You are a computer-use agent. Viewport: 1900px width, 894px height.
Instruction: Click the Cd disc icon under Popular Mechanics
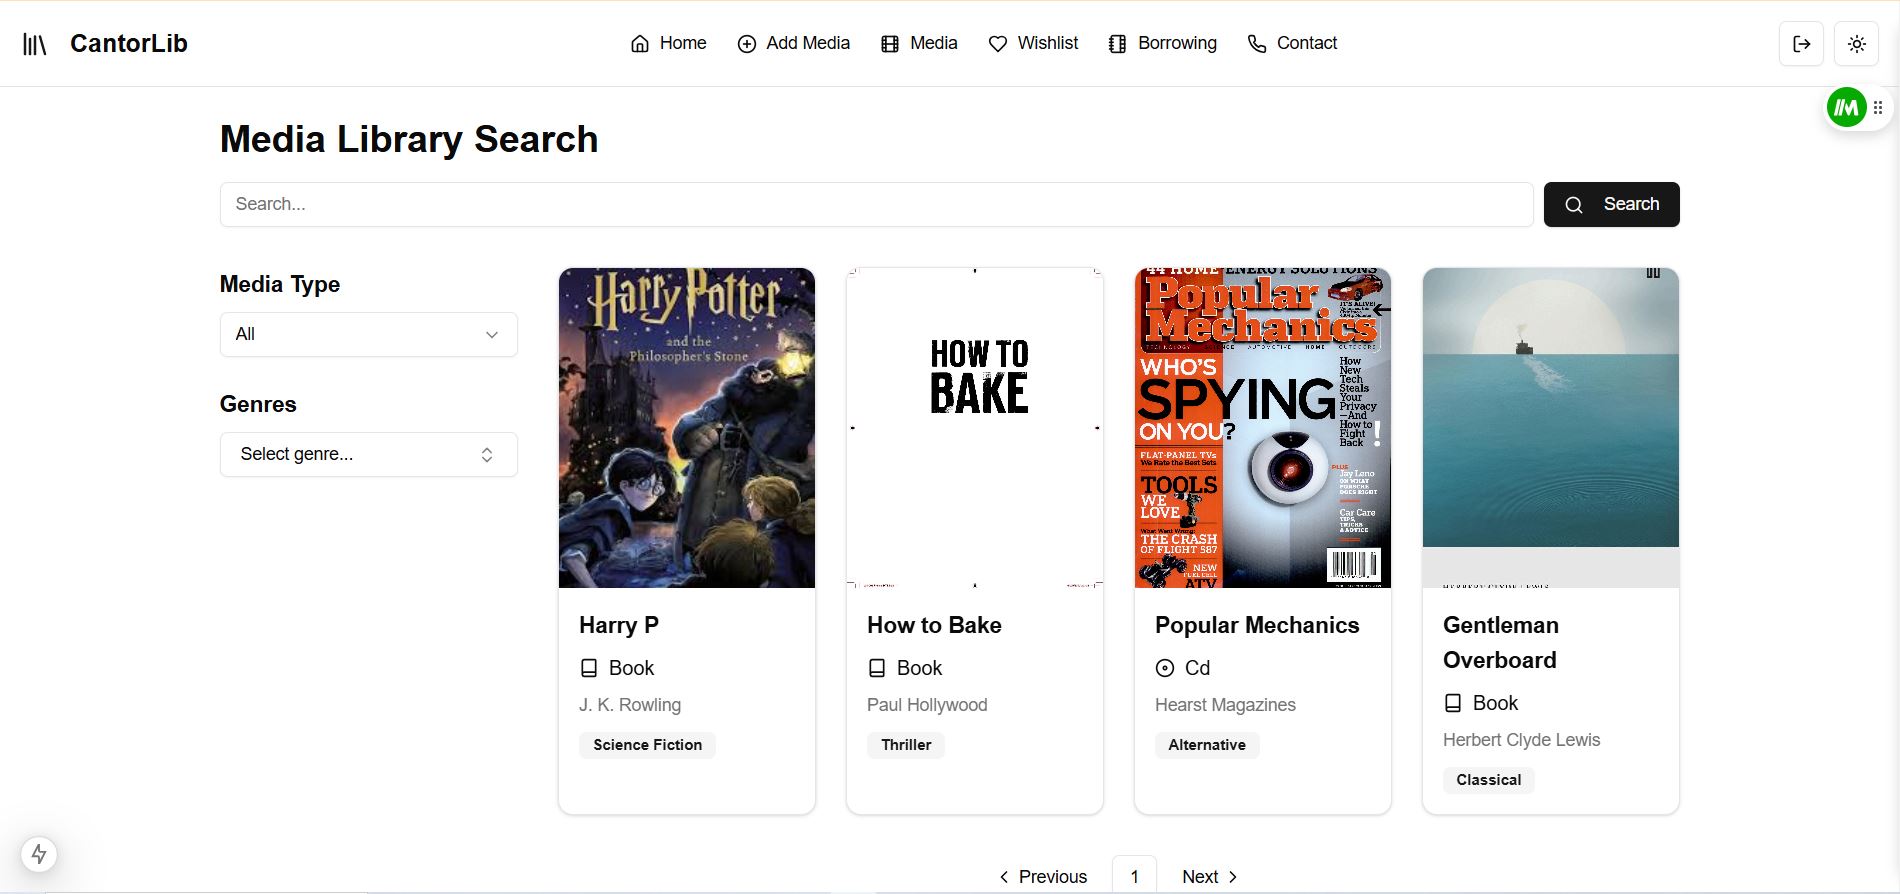[1165, 668]
